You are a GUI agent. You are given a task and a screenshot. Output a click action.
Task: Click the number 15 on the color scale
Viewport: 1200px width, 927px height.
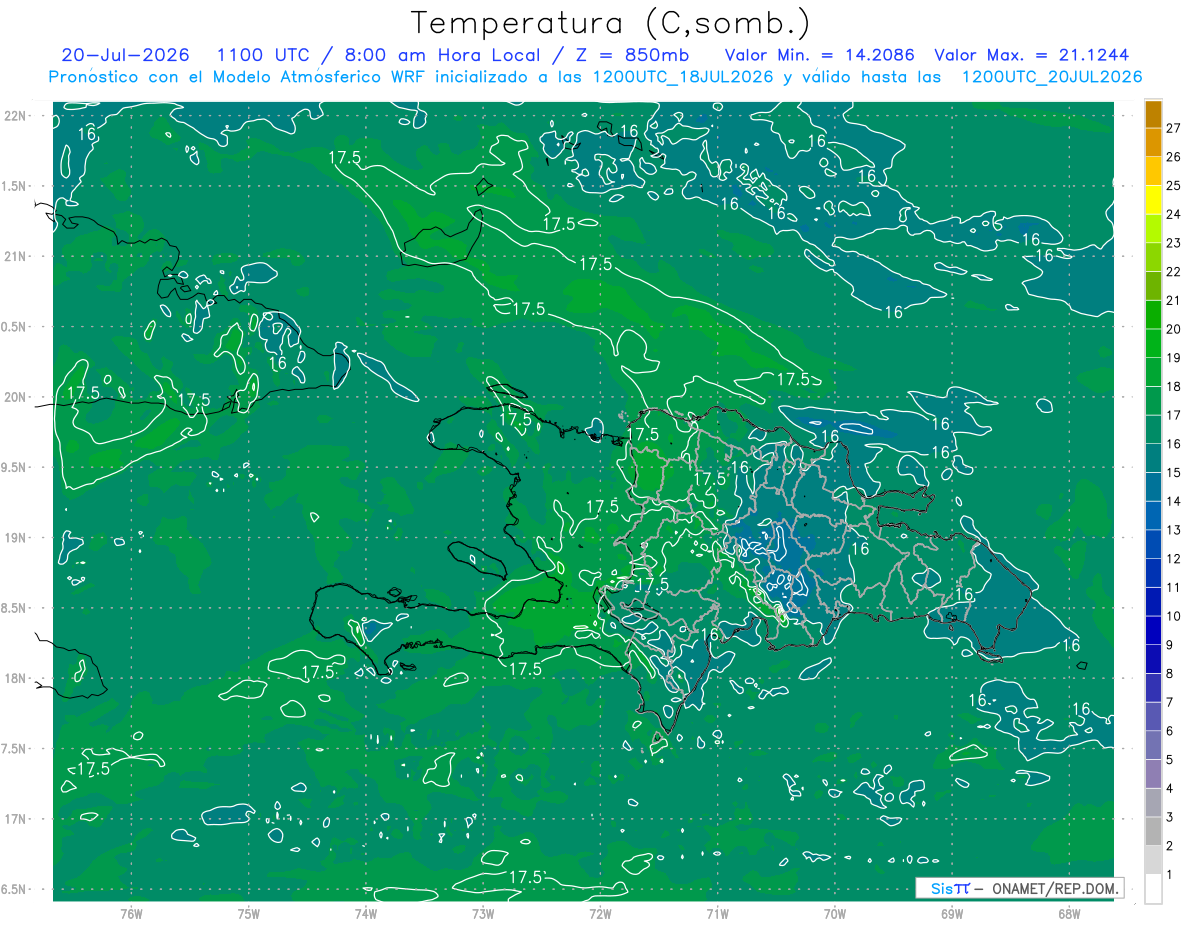(x=1174, y=473)
